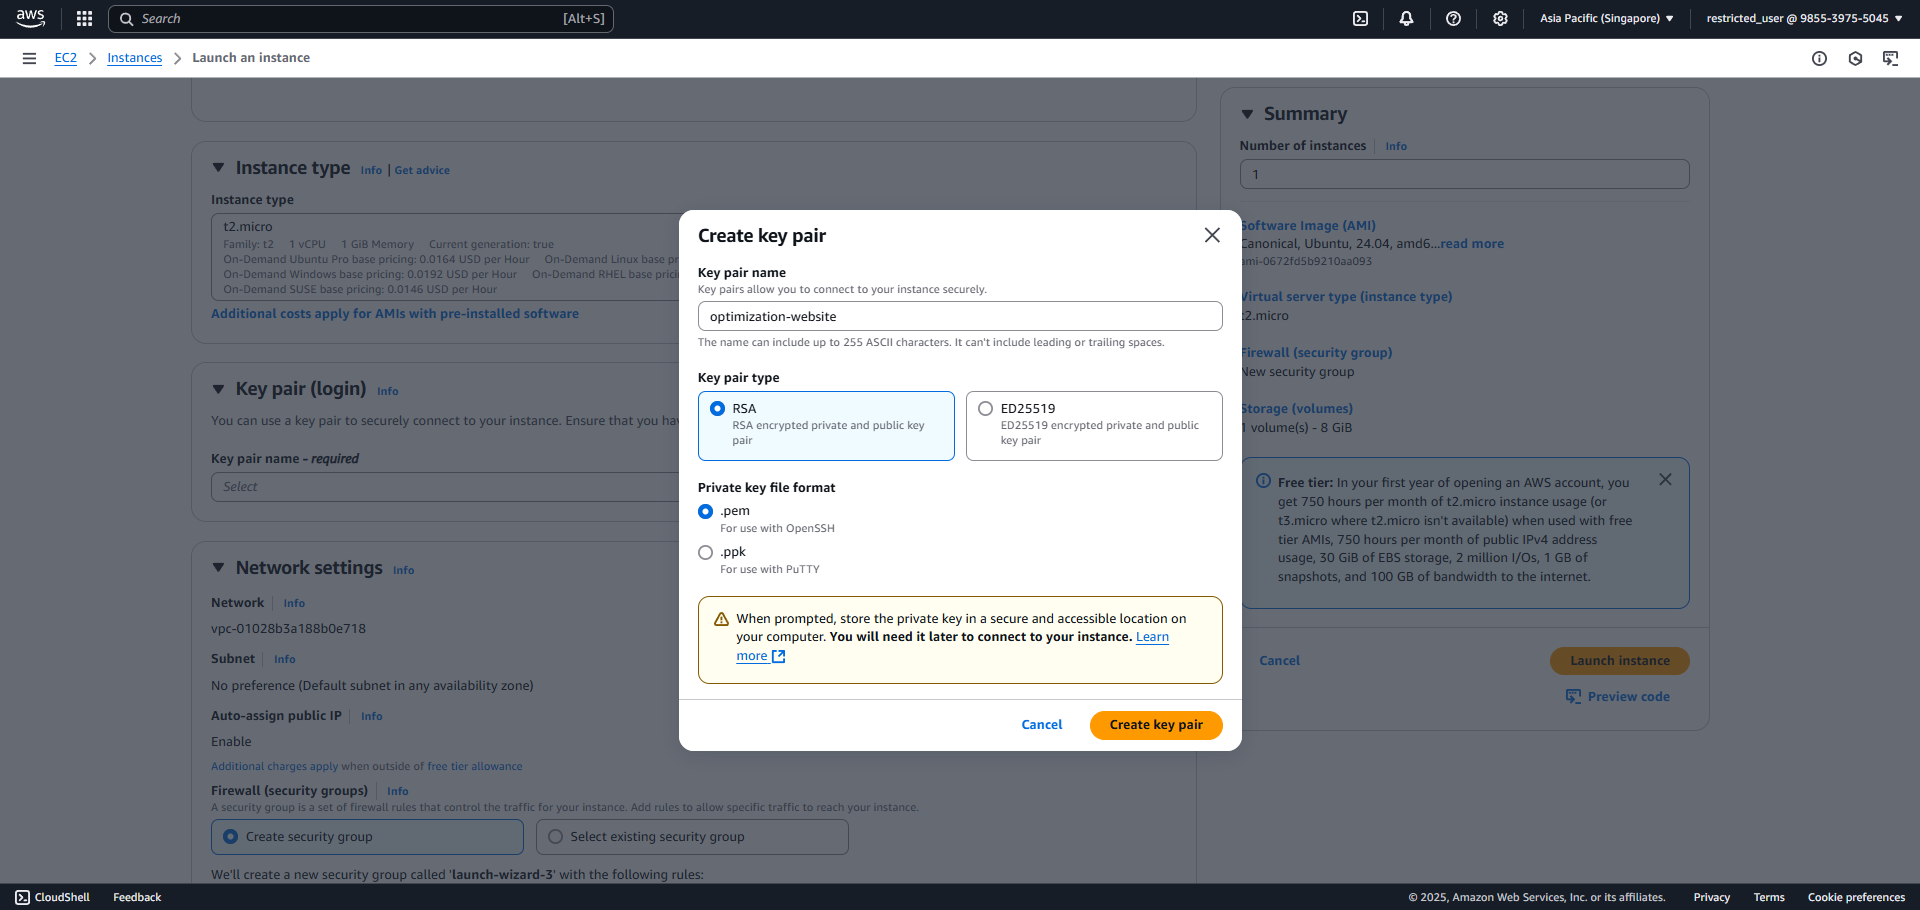Open the services grid menu icon
The image size is (1920, 910).
[84, 18]
